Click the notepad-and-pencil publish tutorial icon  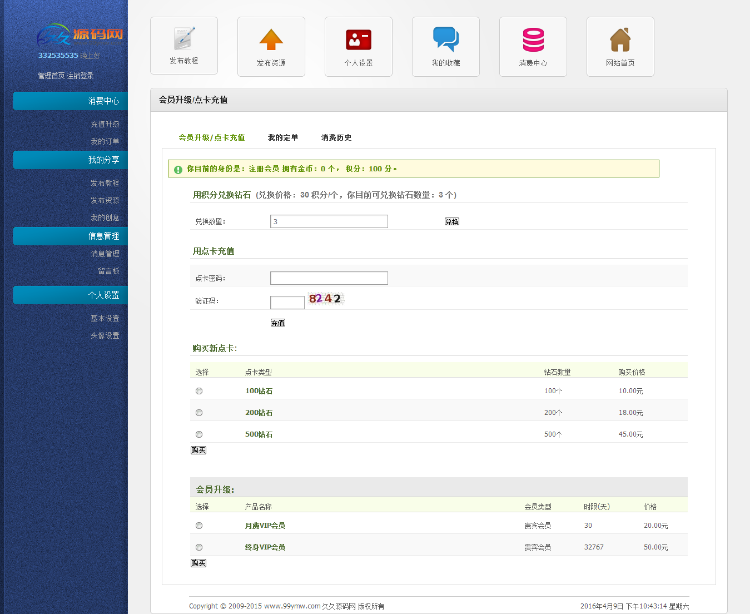(x=184, y=40)
